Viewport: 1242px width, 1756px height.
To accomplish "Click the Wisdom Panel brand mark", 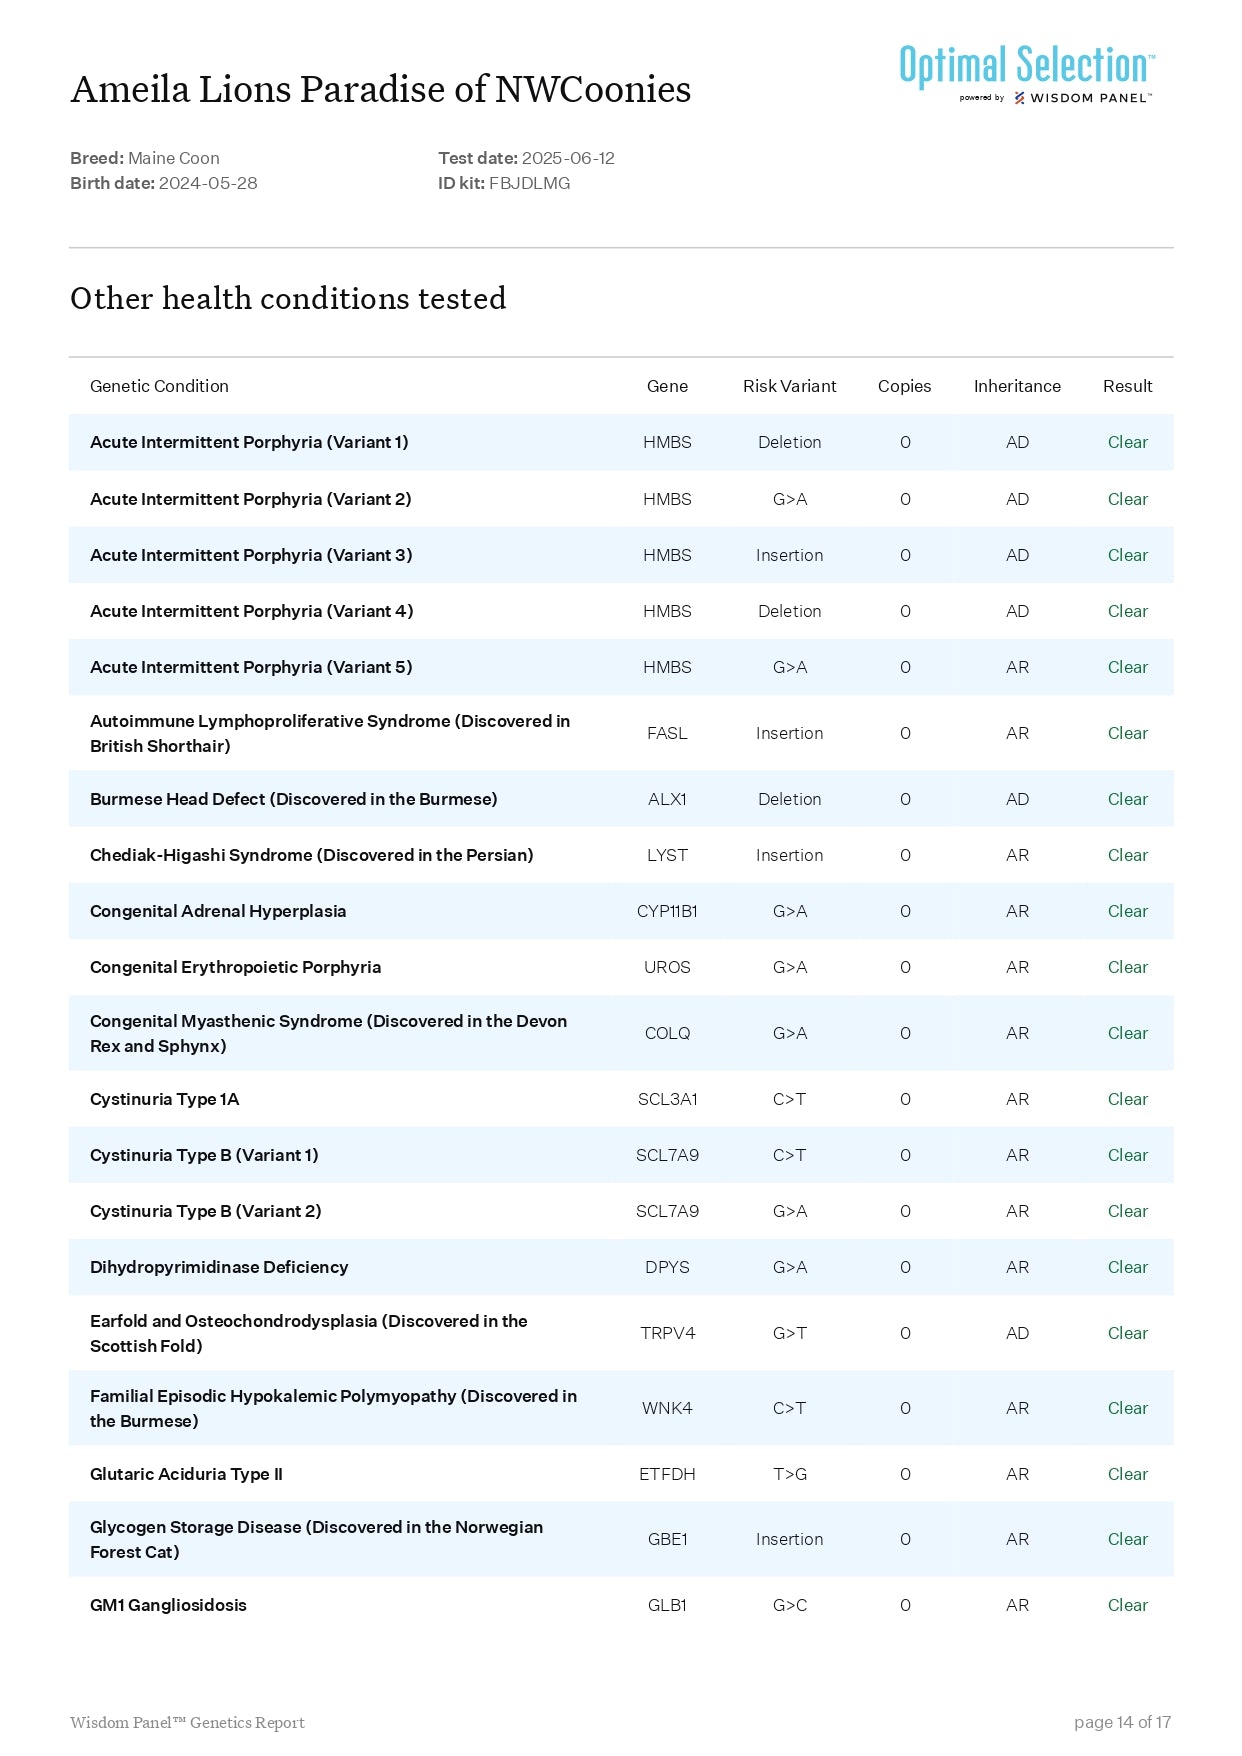I will pyautogui.click(x=1082, y=98).
